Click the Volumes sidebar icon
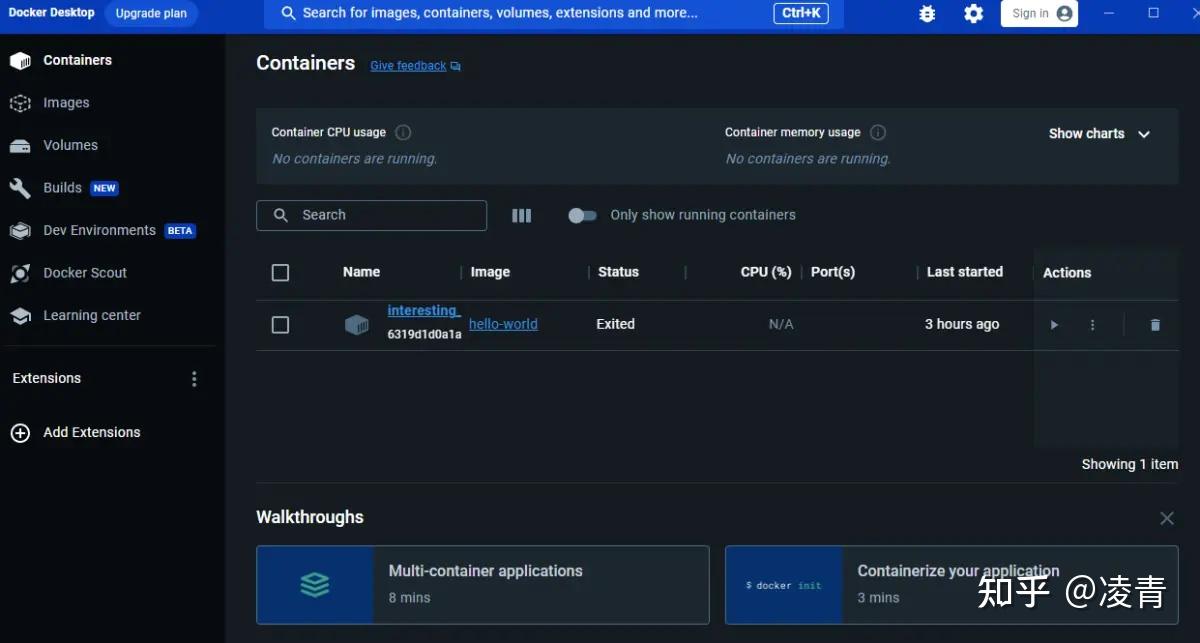Viewport: 1200px width, 643px height. pyautogui.click(x=20, y=146)
